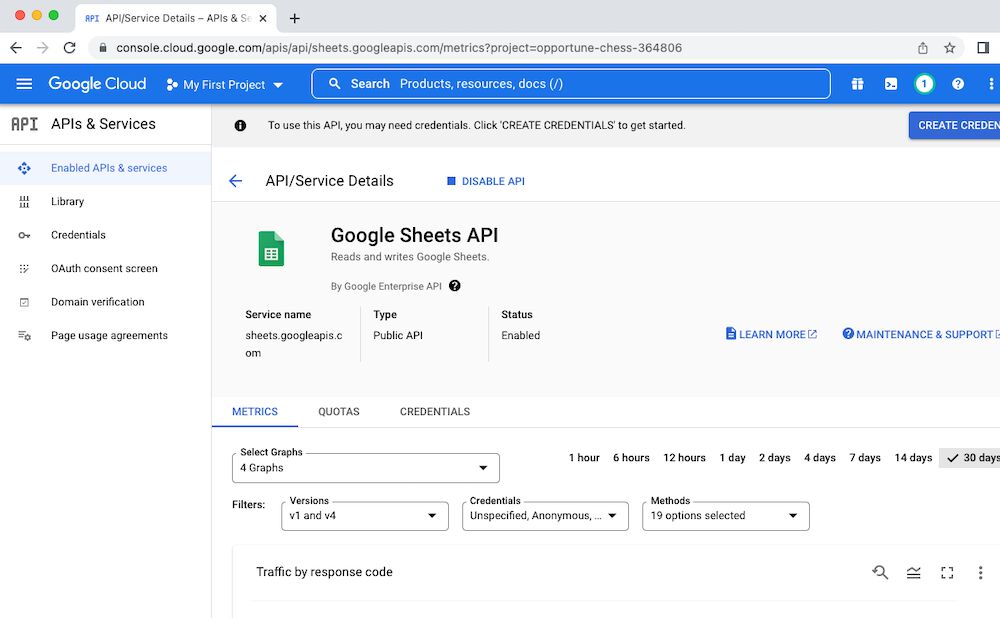Open the Methods filter dropdown
This screenshot has height=618, width=1000.
tap(725, 516)
